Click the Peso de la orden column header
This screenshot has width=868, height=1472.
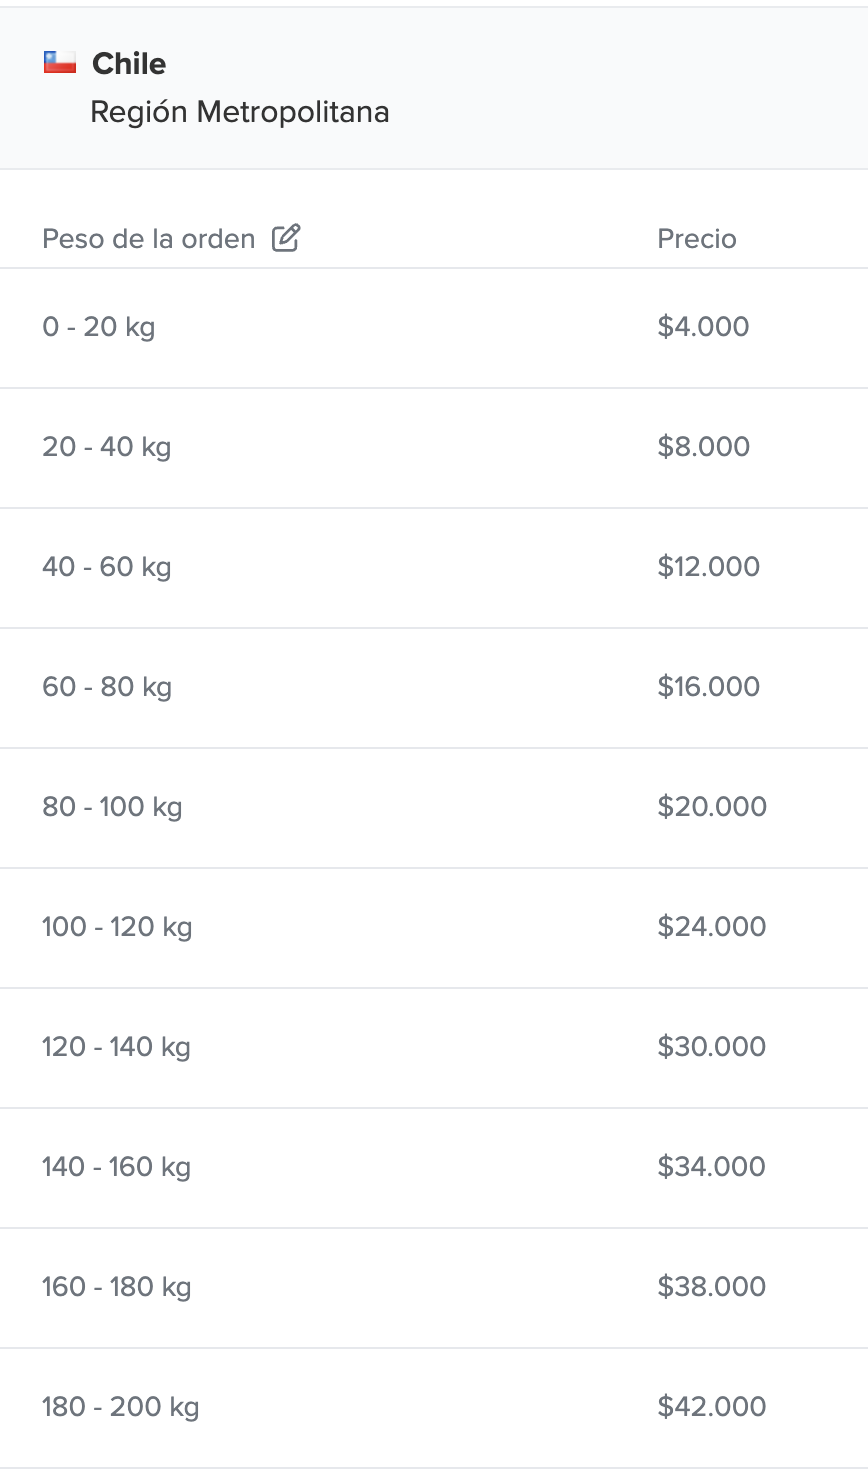tap(149, 239)
